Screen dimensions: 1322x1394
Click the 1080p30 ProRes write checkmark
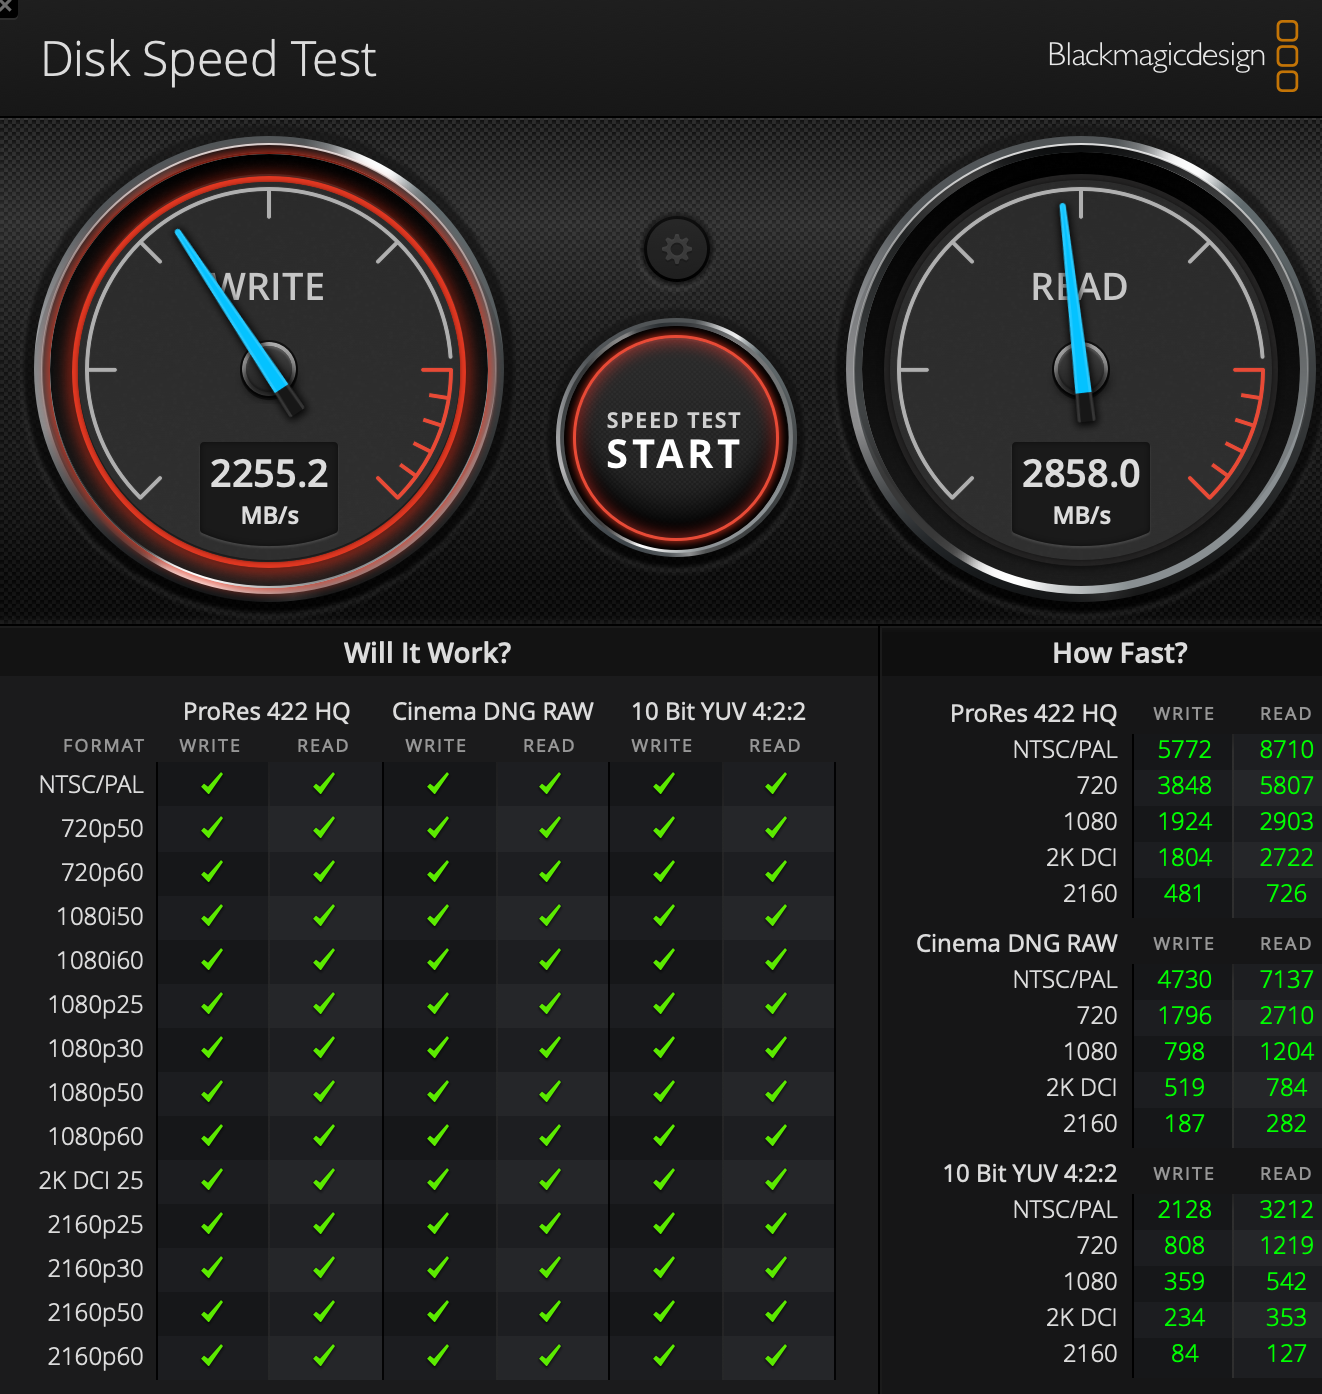[x=211, y=1049]
